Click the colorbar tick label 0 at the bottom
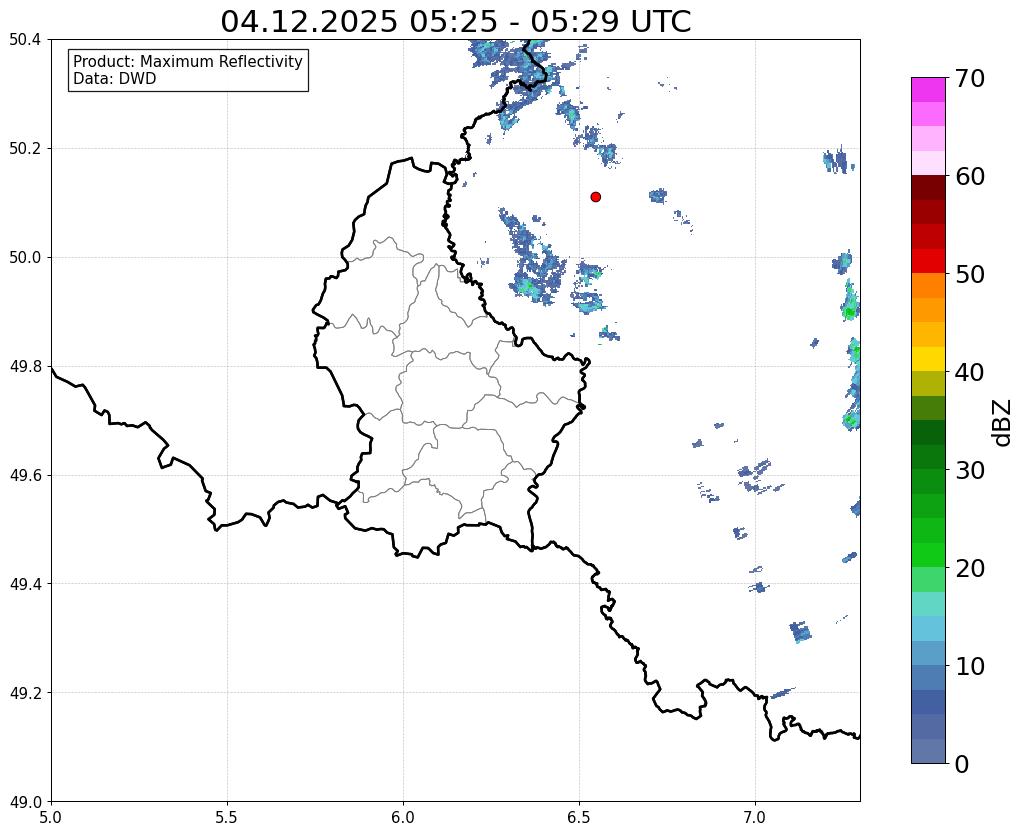The height and width of the screenshot is (834, 1023). [x=962, y=764]
